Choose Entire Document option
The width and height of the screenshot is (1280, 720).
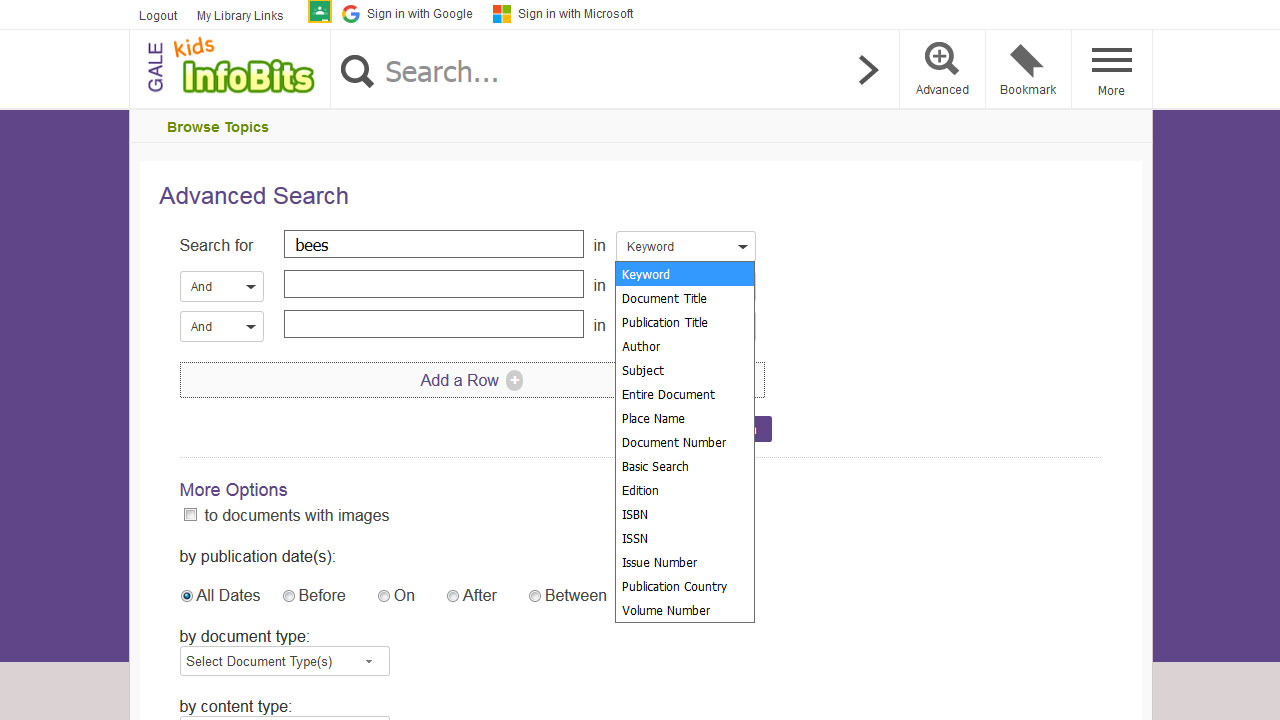pos(685,394)
